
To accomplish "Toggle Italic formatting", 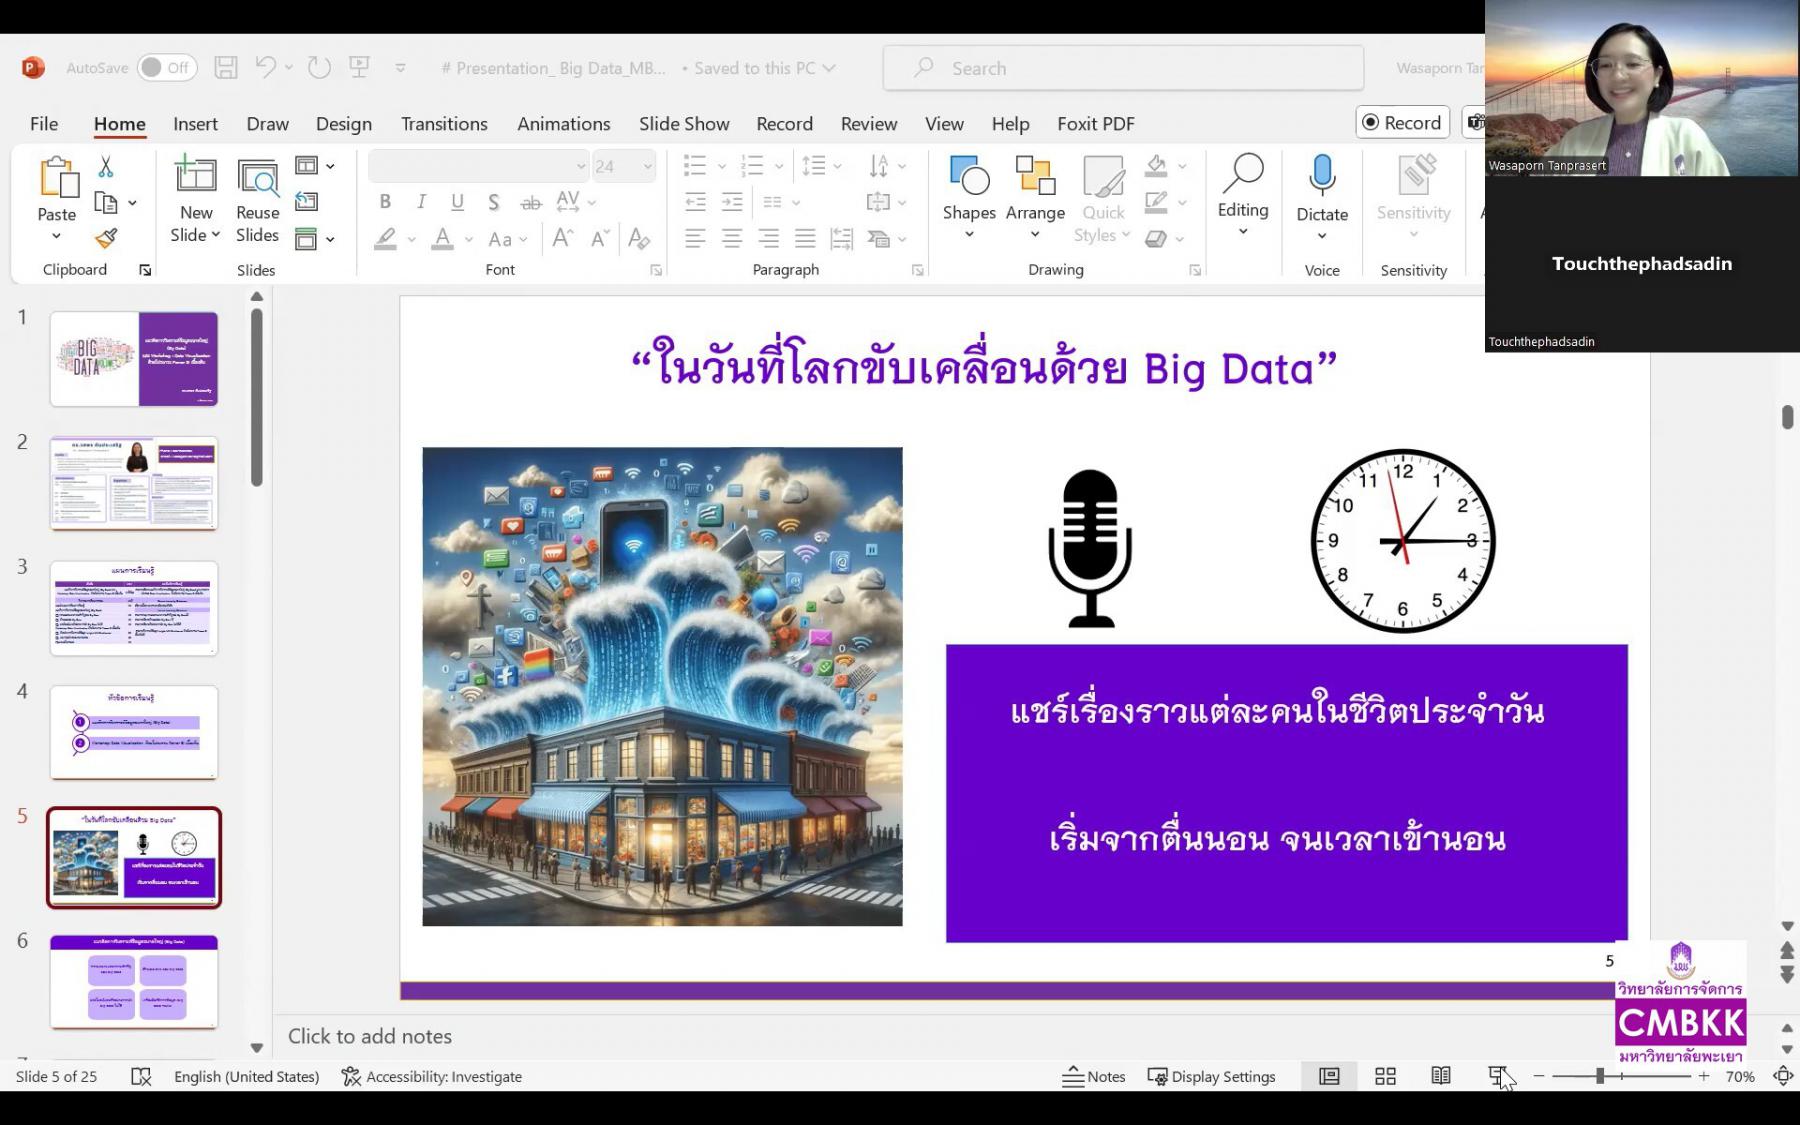I will [x=421, y=202].
